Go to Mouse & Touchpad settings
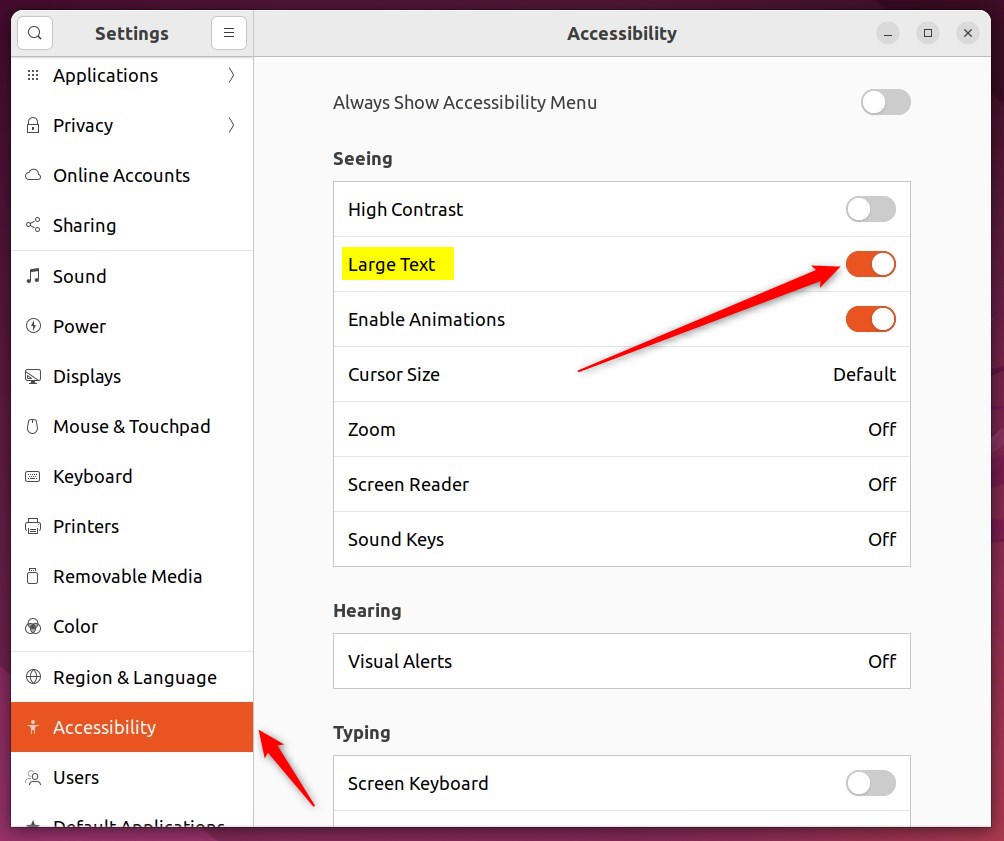This screenshot has width=1004, height=841. click(x=131, y=427)
